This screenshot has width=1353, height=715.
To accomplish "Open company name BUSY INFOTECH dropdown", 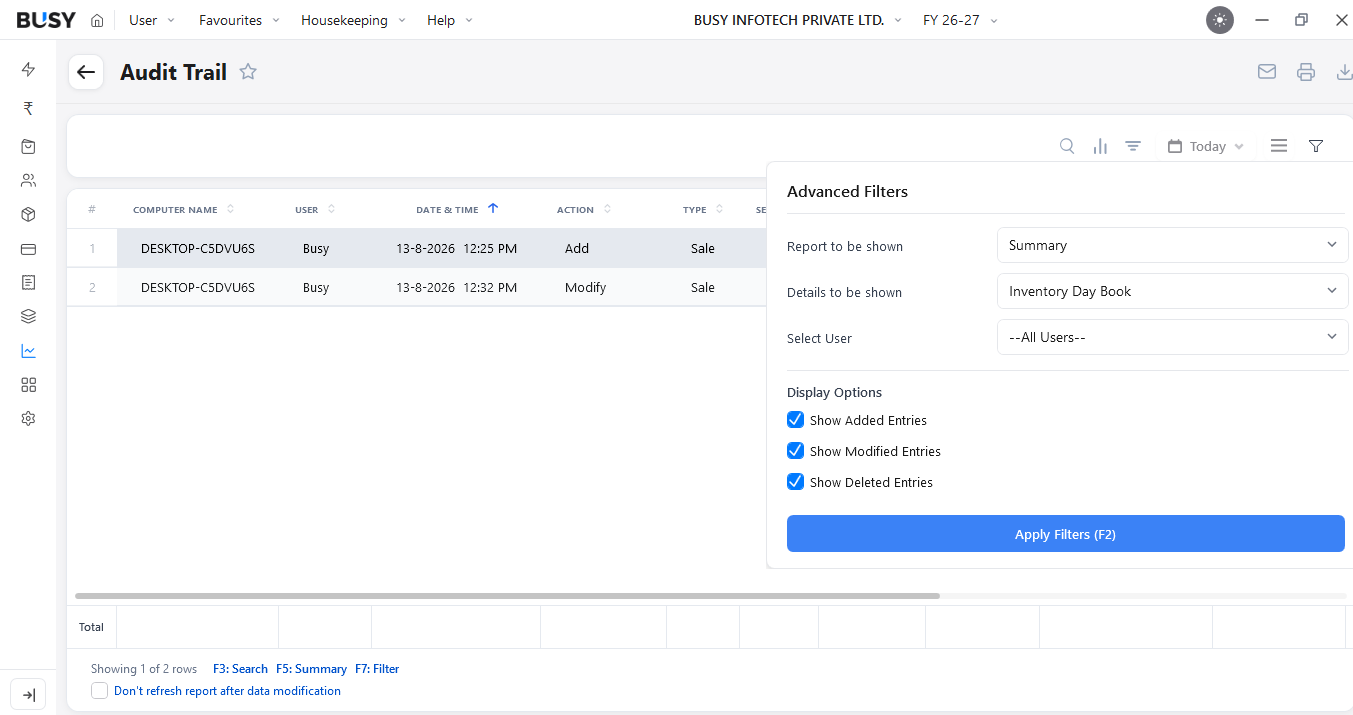I will click(x=798, y=20).
